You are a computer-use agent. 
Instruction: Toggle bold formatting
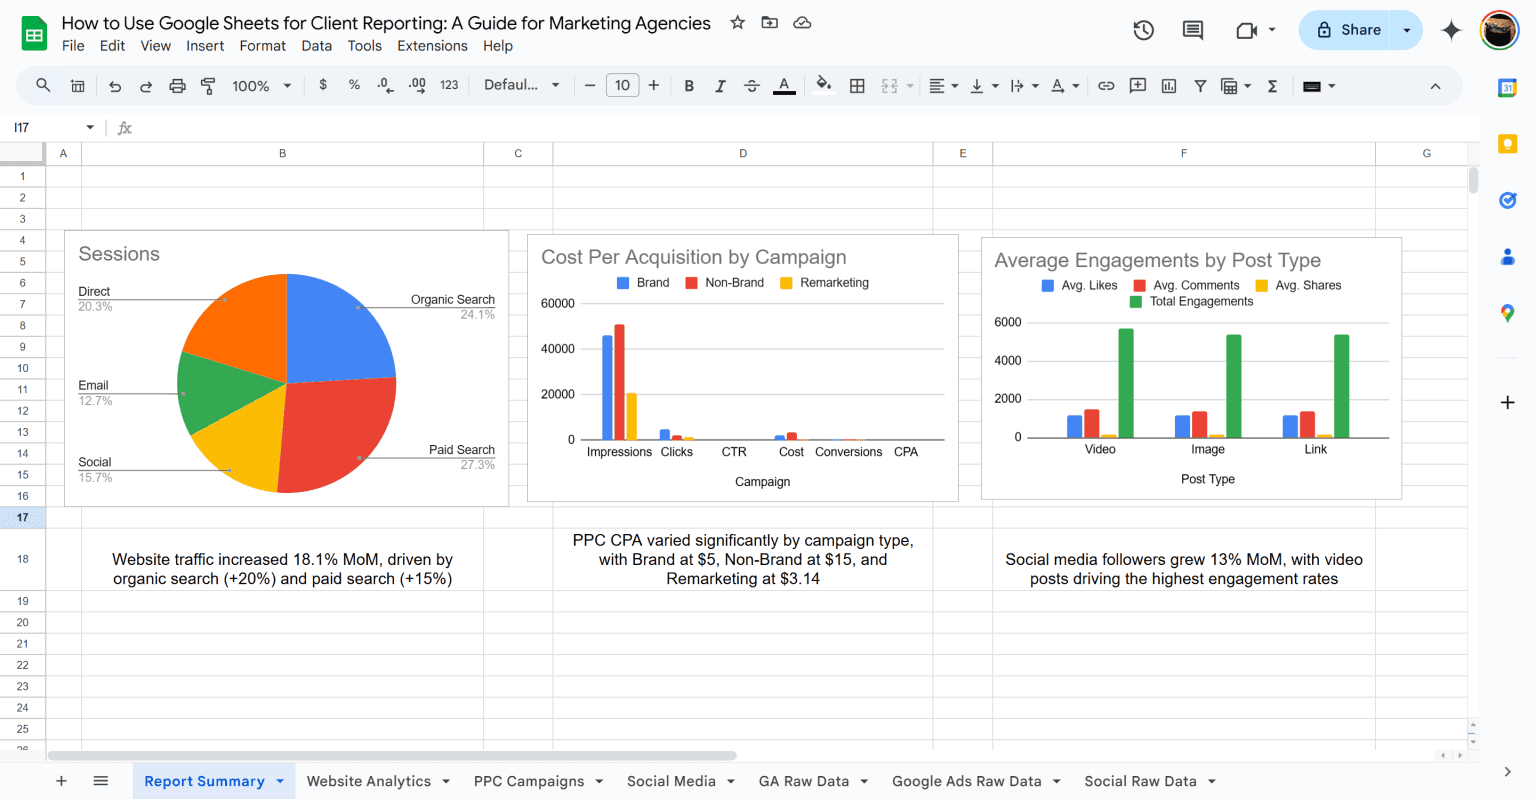click(x=688, y=85)
